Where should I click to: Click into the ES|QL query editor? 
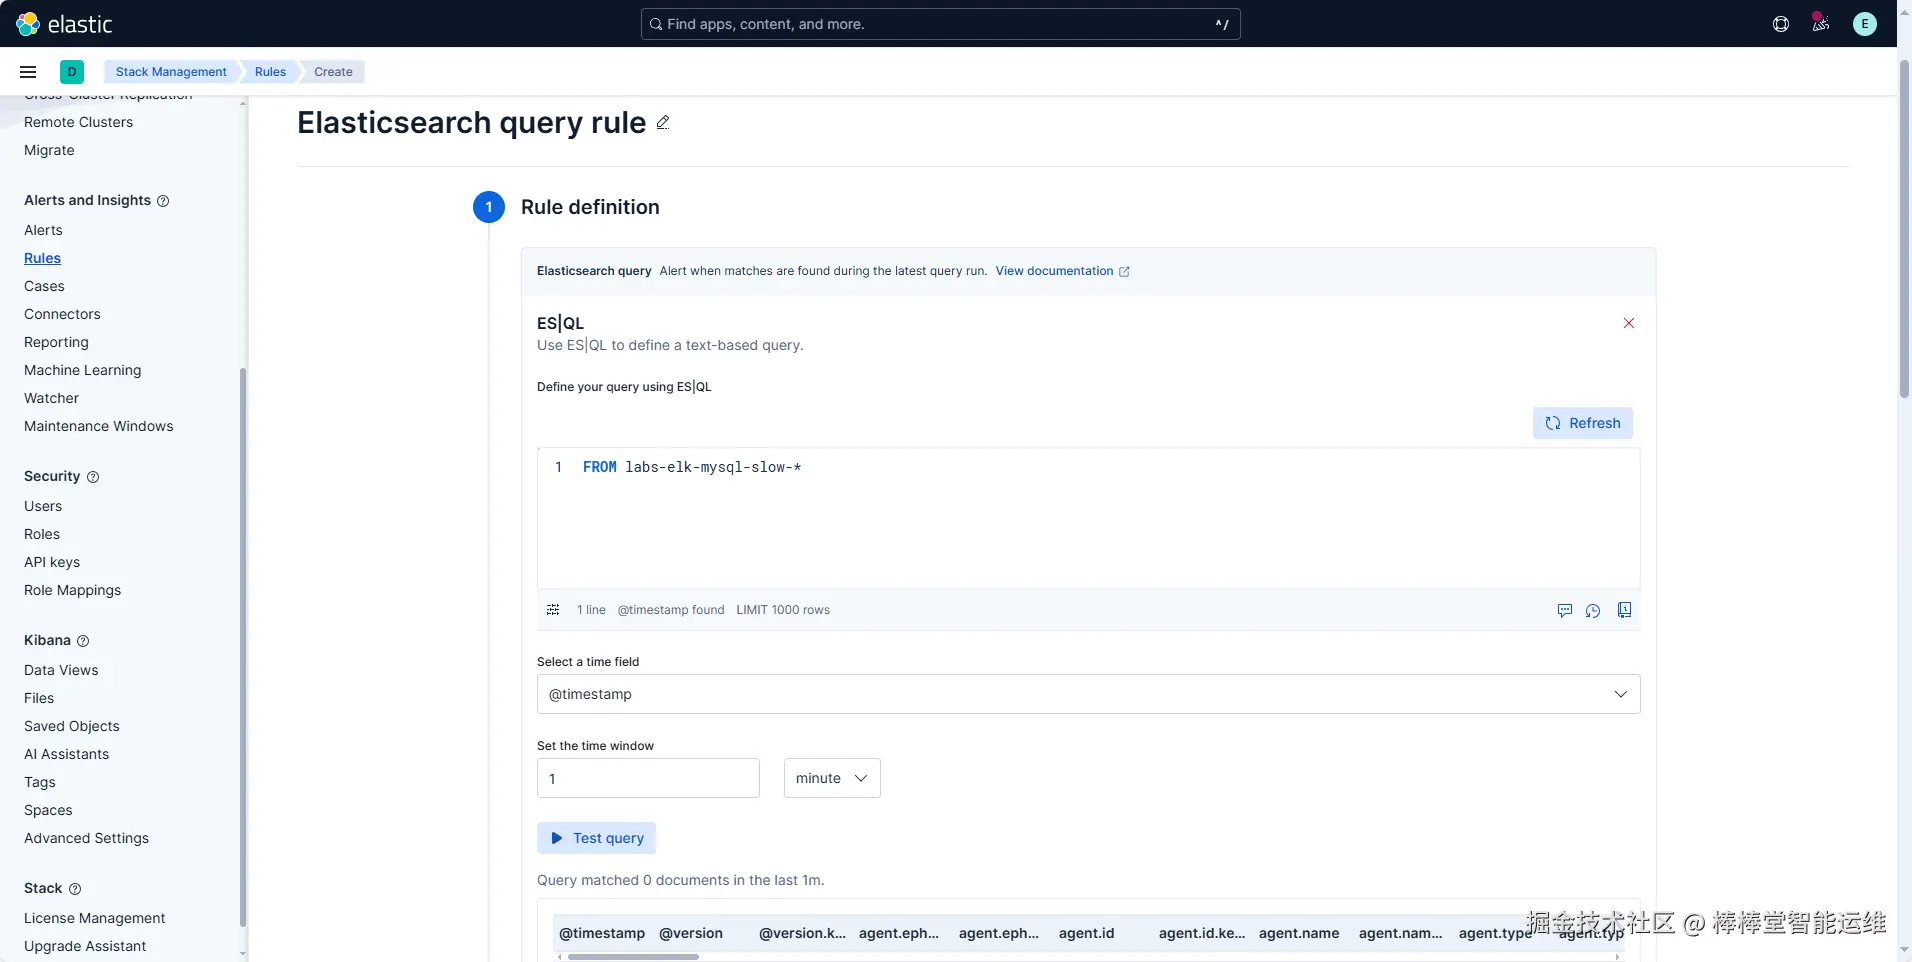coord(1088,518)
